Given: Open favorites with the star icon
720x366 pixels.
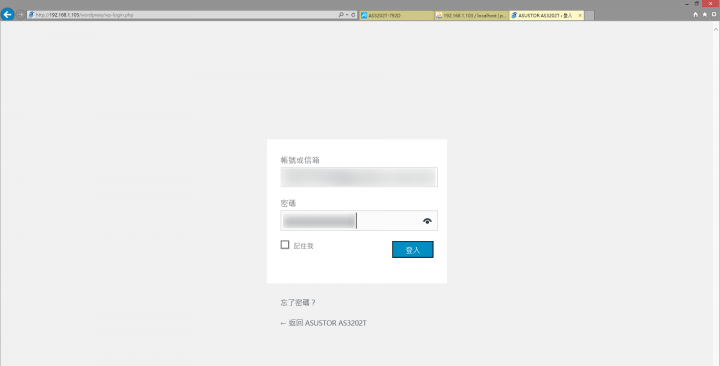Looking at the screenshot, I should [705, 15].
